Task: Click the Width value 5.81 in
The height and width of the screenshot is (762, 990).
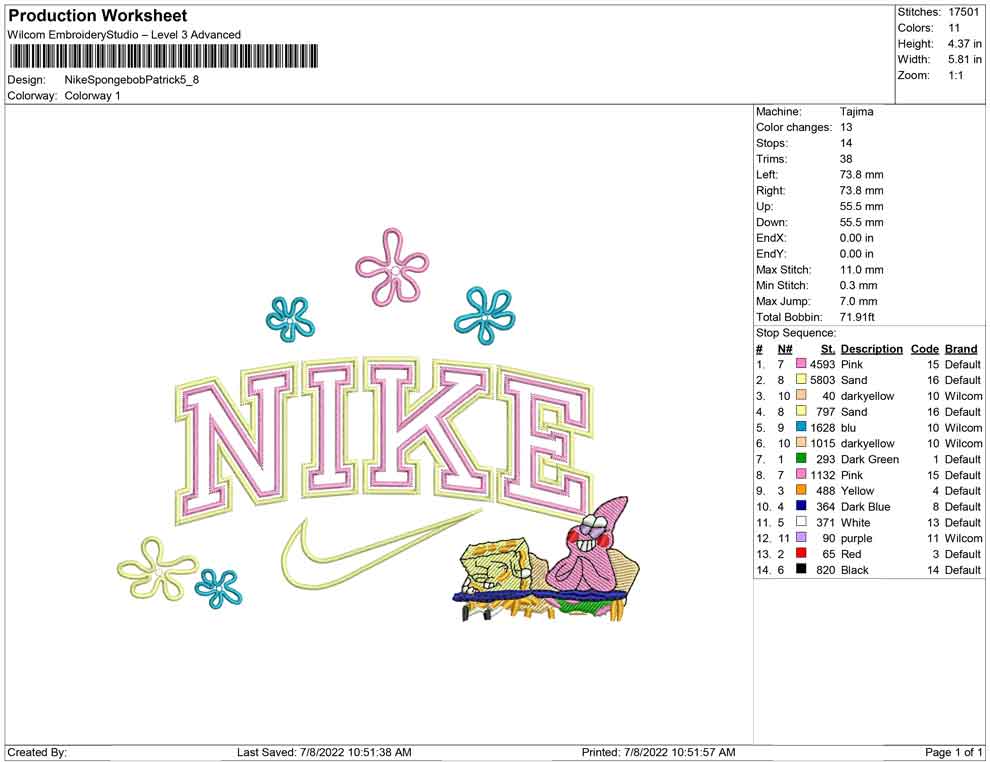Action: [965, 59]
